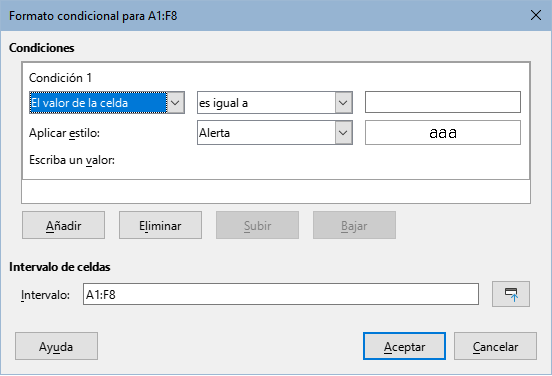The width and height of the screenshot is (552, 376).
Task: Click the 'Intervalo:' label
Action: pyautogui.click(x=45, y=295)
